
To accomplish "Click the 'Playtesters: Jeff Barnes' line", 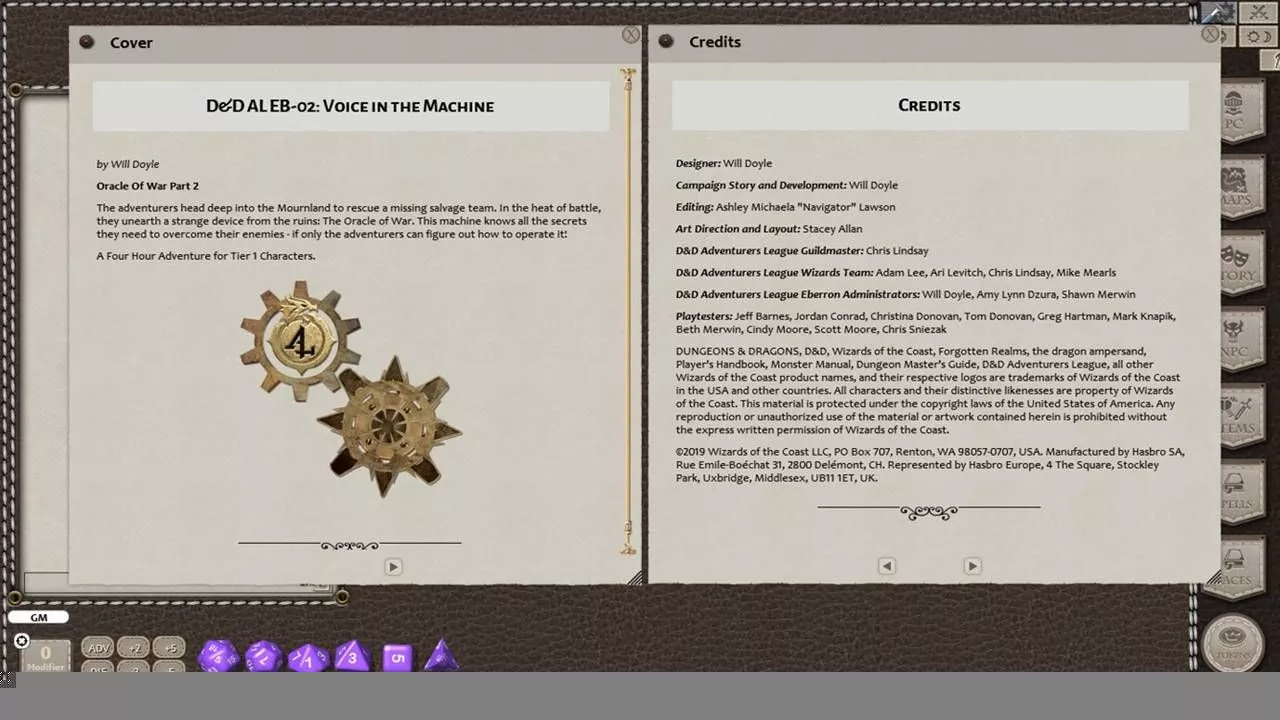I will pos(926,322).
